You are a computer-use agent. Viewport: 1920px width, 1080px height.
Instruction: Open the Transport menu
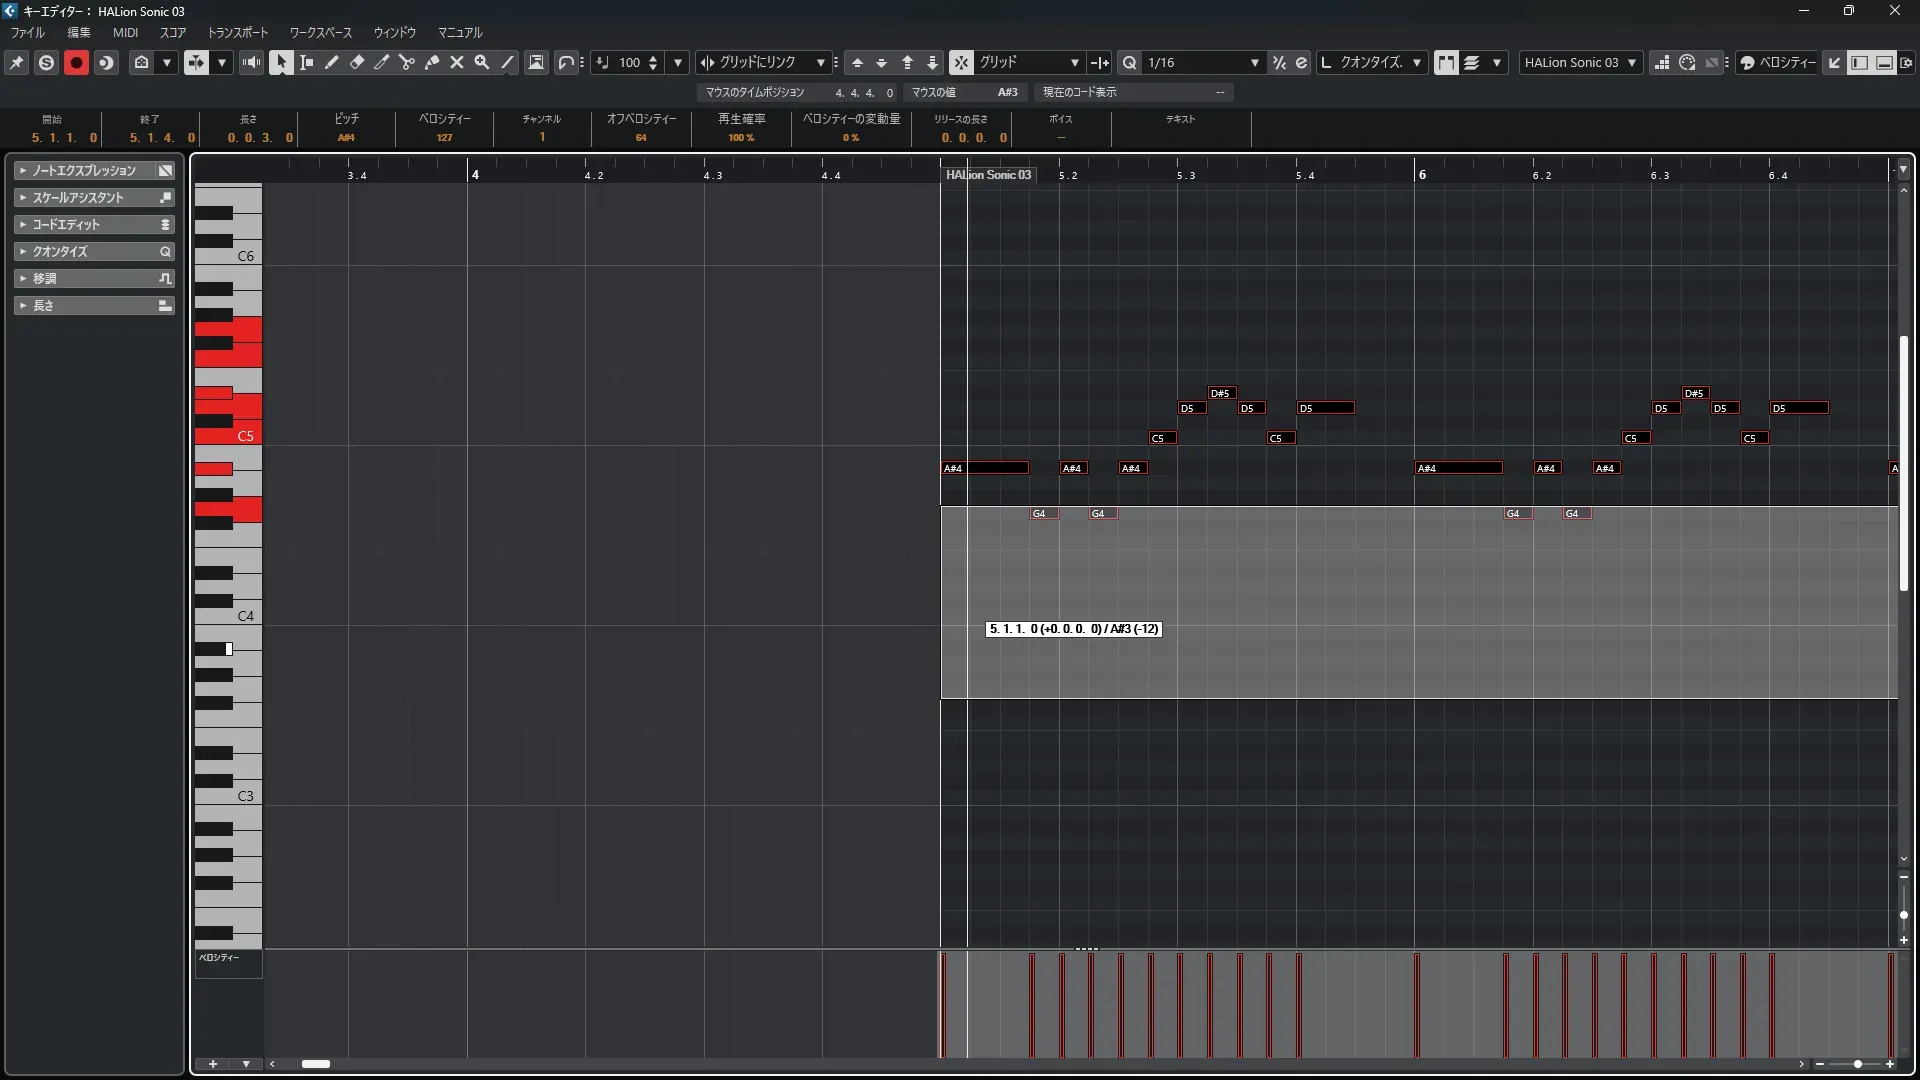coord(237,32)
